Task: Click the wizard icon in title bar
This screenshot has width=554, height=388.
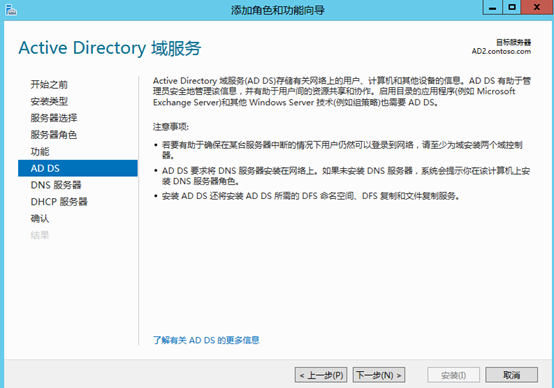Action: (x=11, y=10)
